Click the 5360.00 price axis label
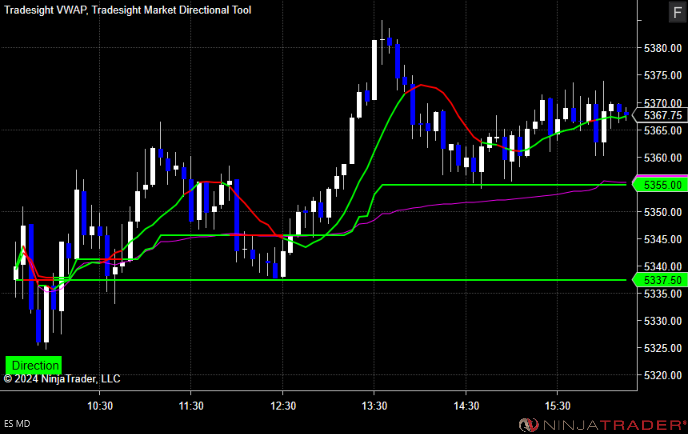The width and height of the screenshot is (688, 434). (663, 158)
